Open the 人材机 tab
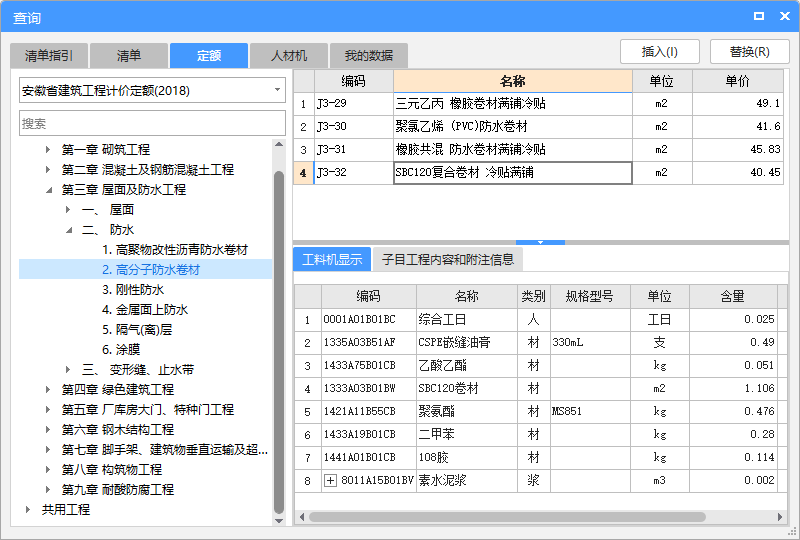800x540 pixels. (x=289, y=56)
